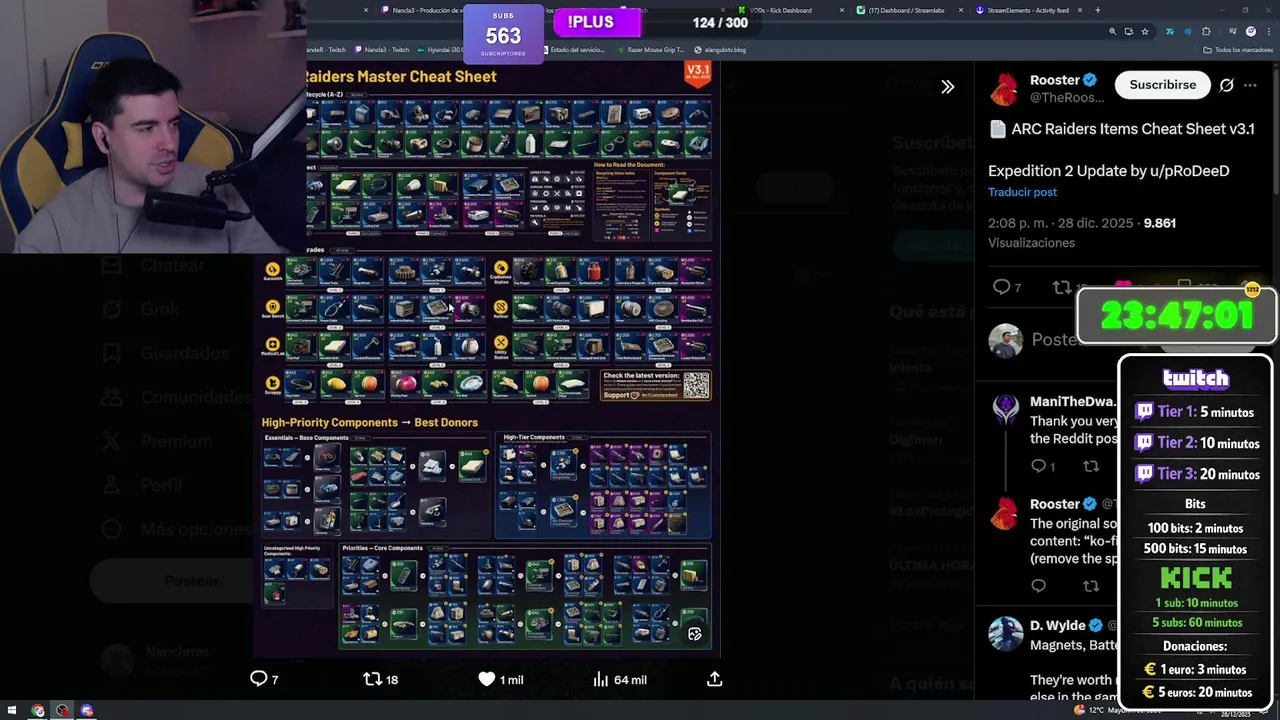Click the 9.861 Visualizaciones count

[1082, 233]
